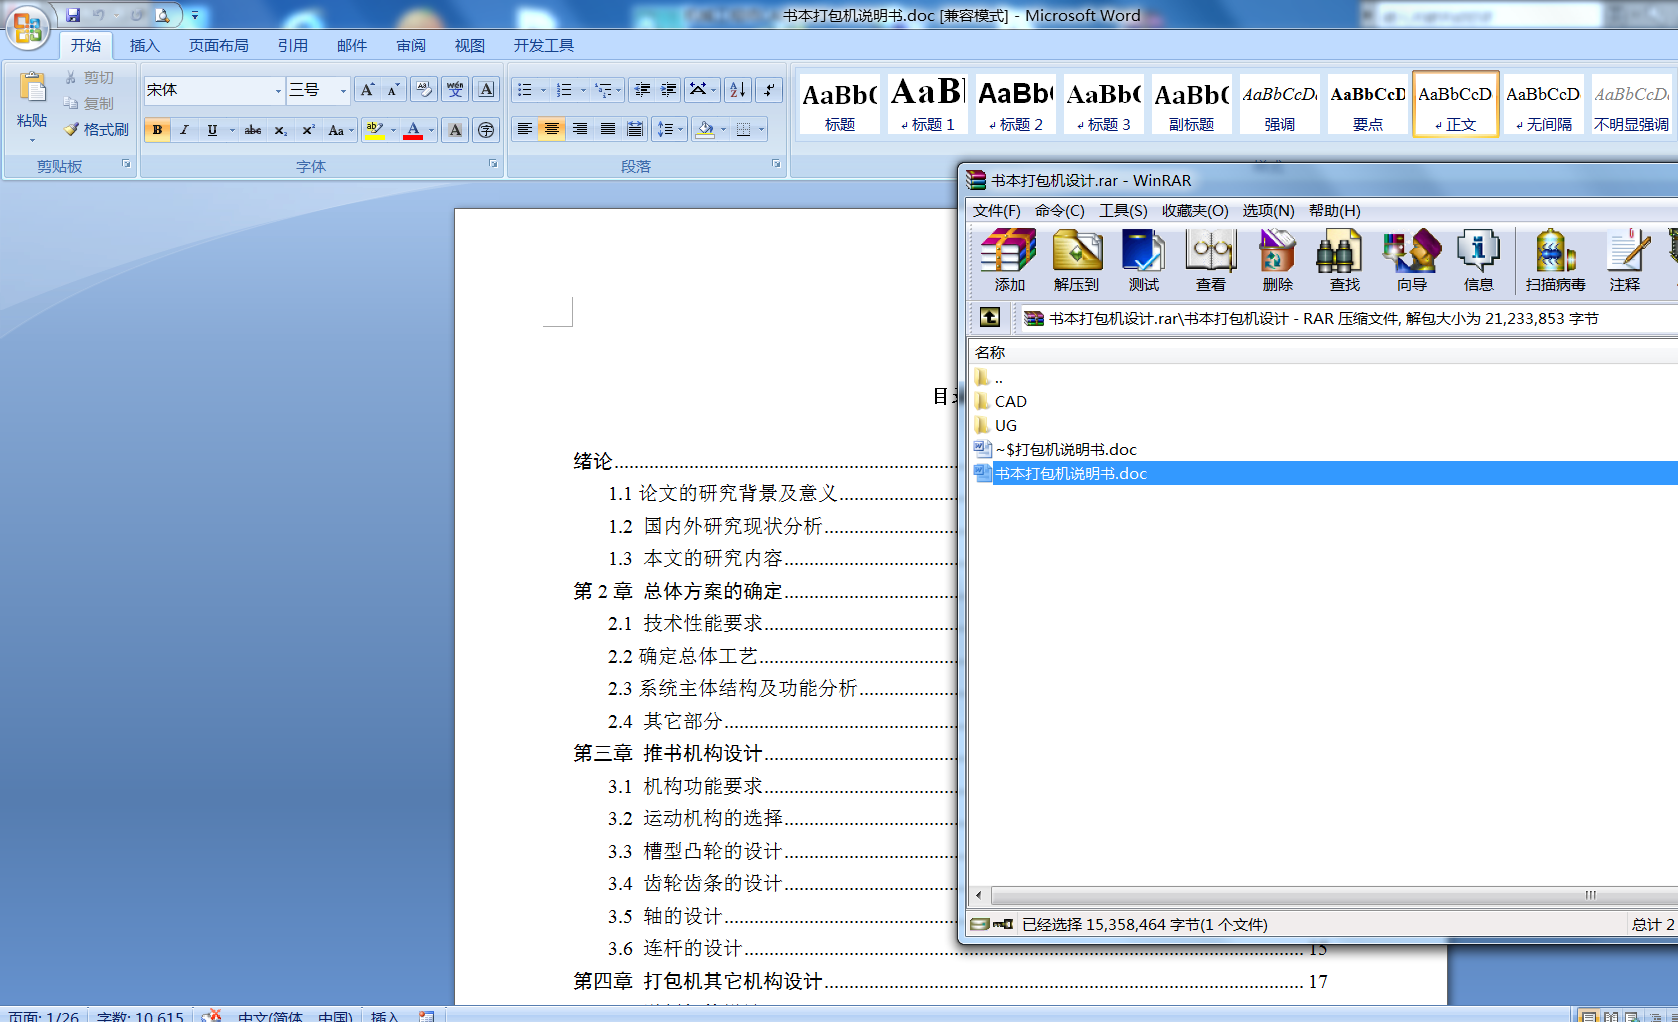Toggle Align Left paragraph alignment
This screenshot has width=1678, height=1022.
(x=525, y=130)
